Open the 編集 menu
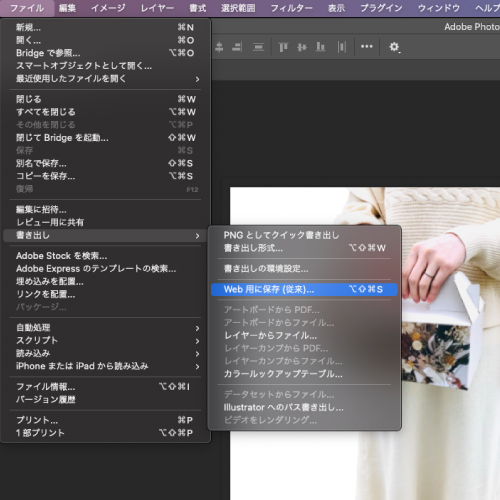 [67, 8]
